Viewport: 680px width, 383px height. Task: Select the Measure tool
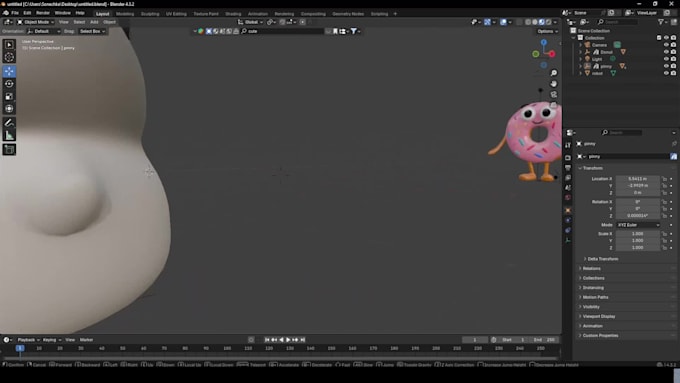[9, 136]
